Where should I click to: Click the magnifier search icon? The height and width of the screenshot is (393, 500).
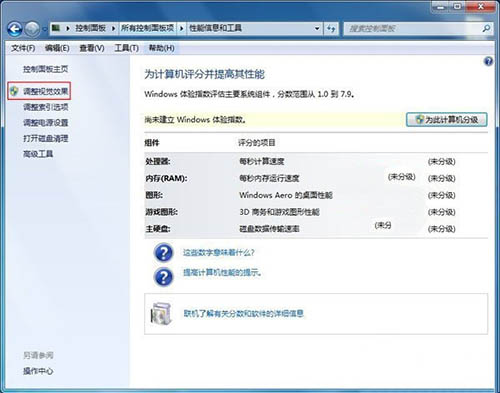486,29
